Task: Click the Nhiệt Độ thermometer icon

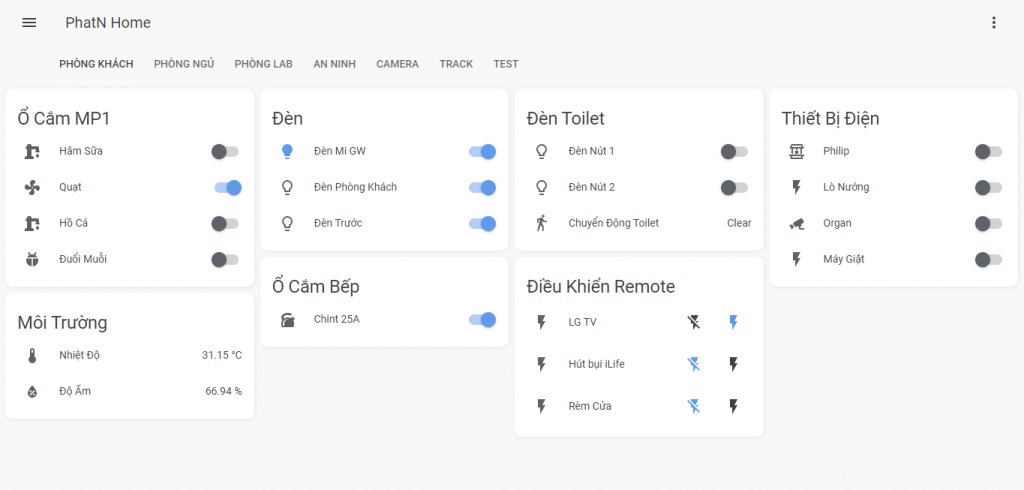Action: point(32,355)
